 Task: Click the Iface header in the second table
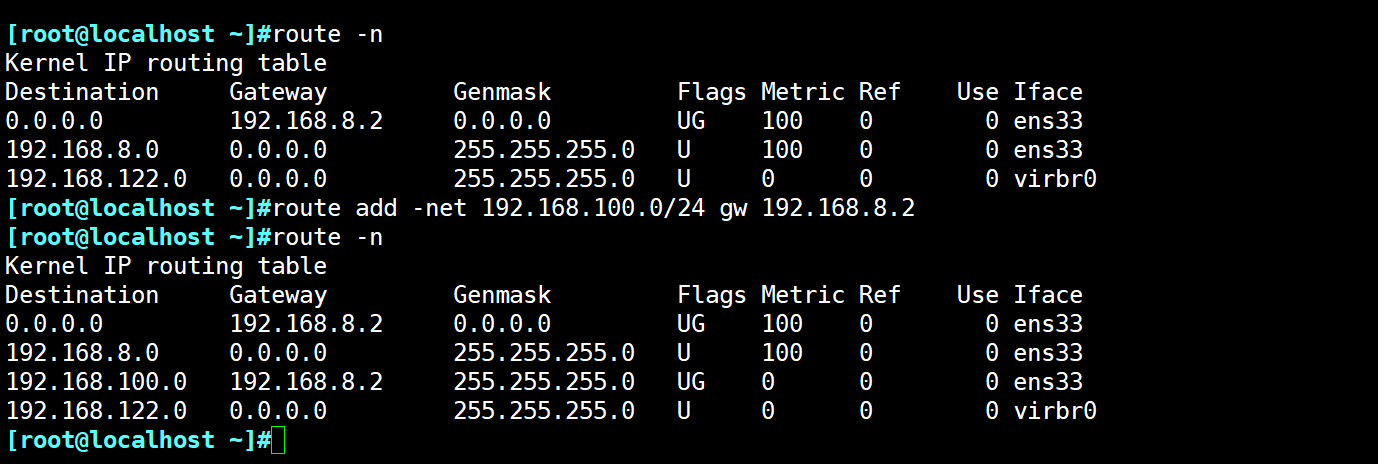[x=1048, y=295]
